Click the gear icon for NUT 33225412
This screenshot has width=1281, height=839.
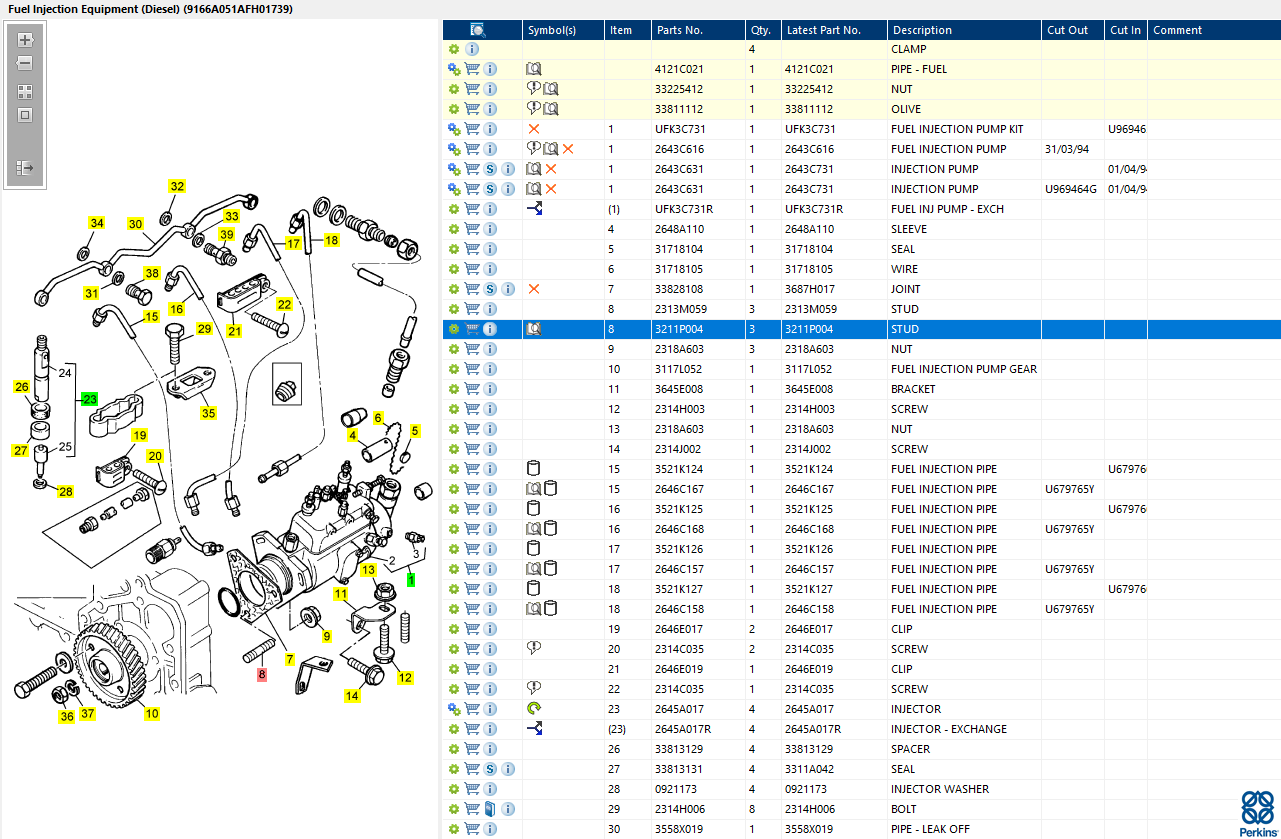coord(454,89)
